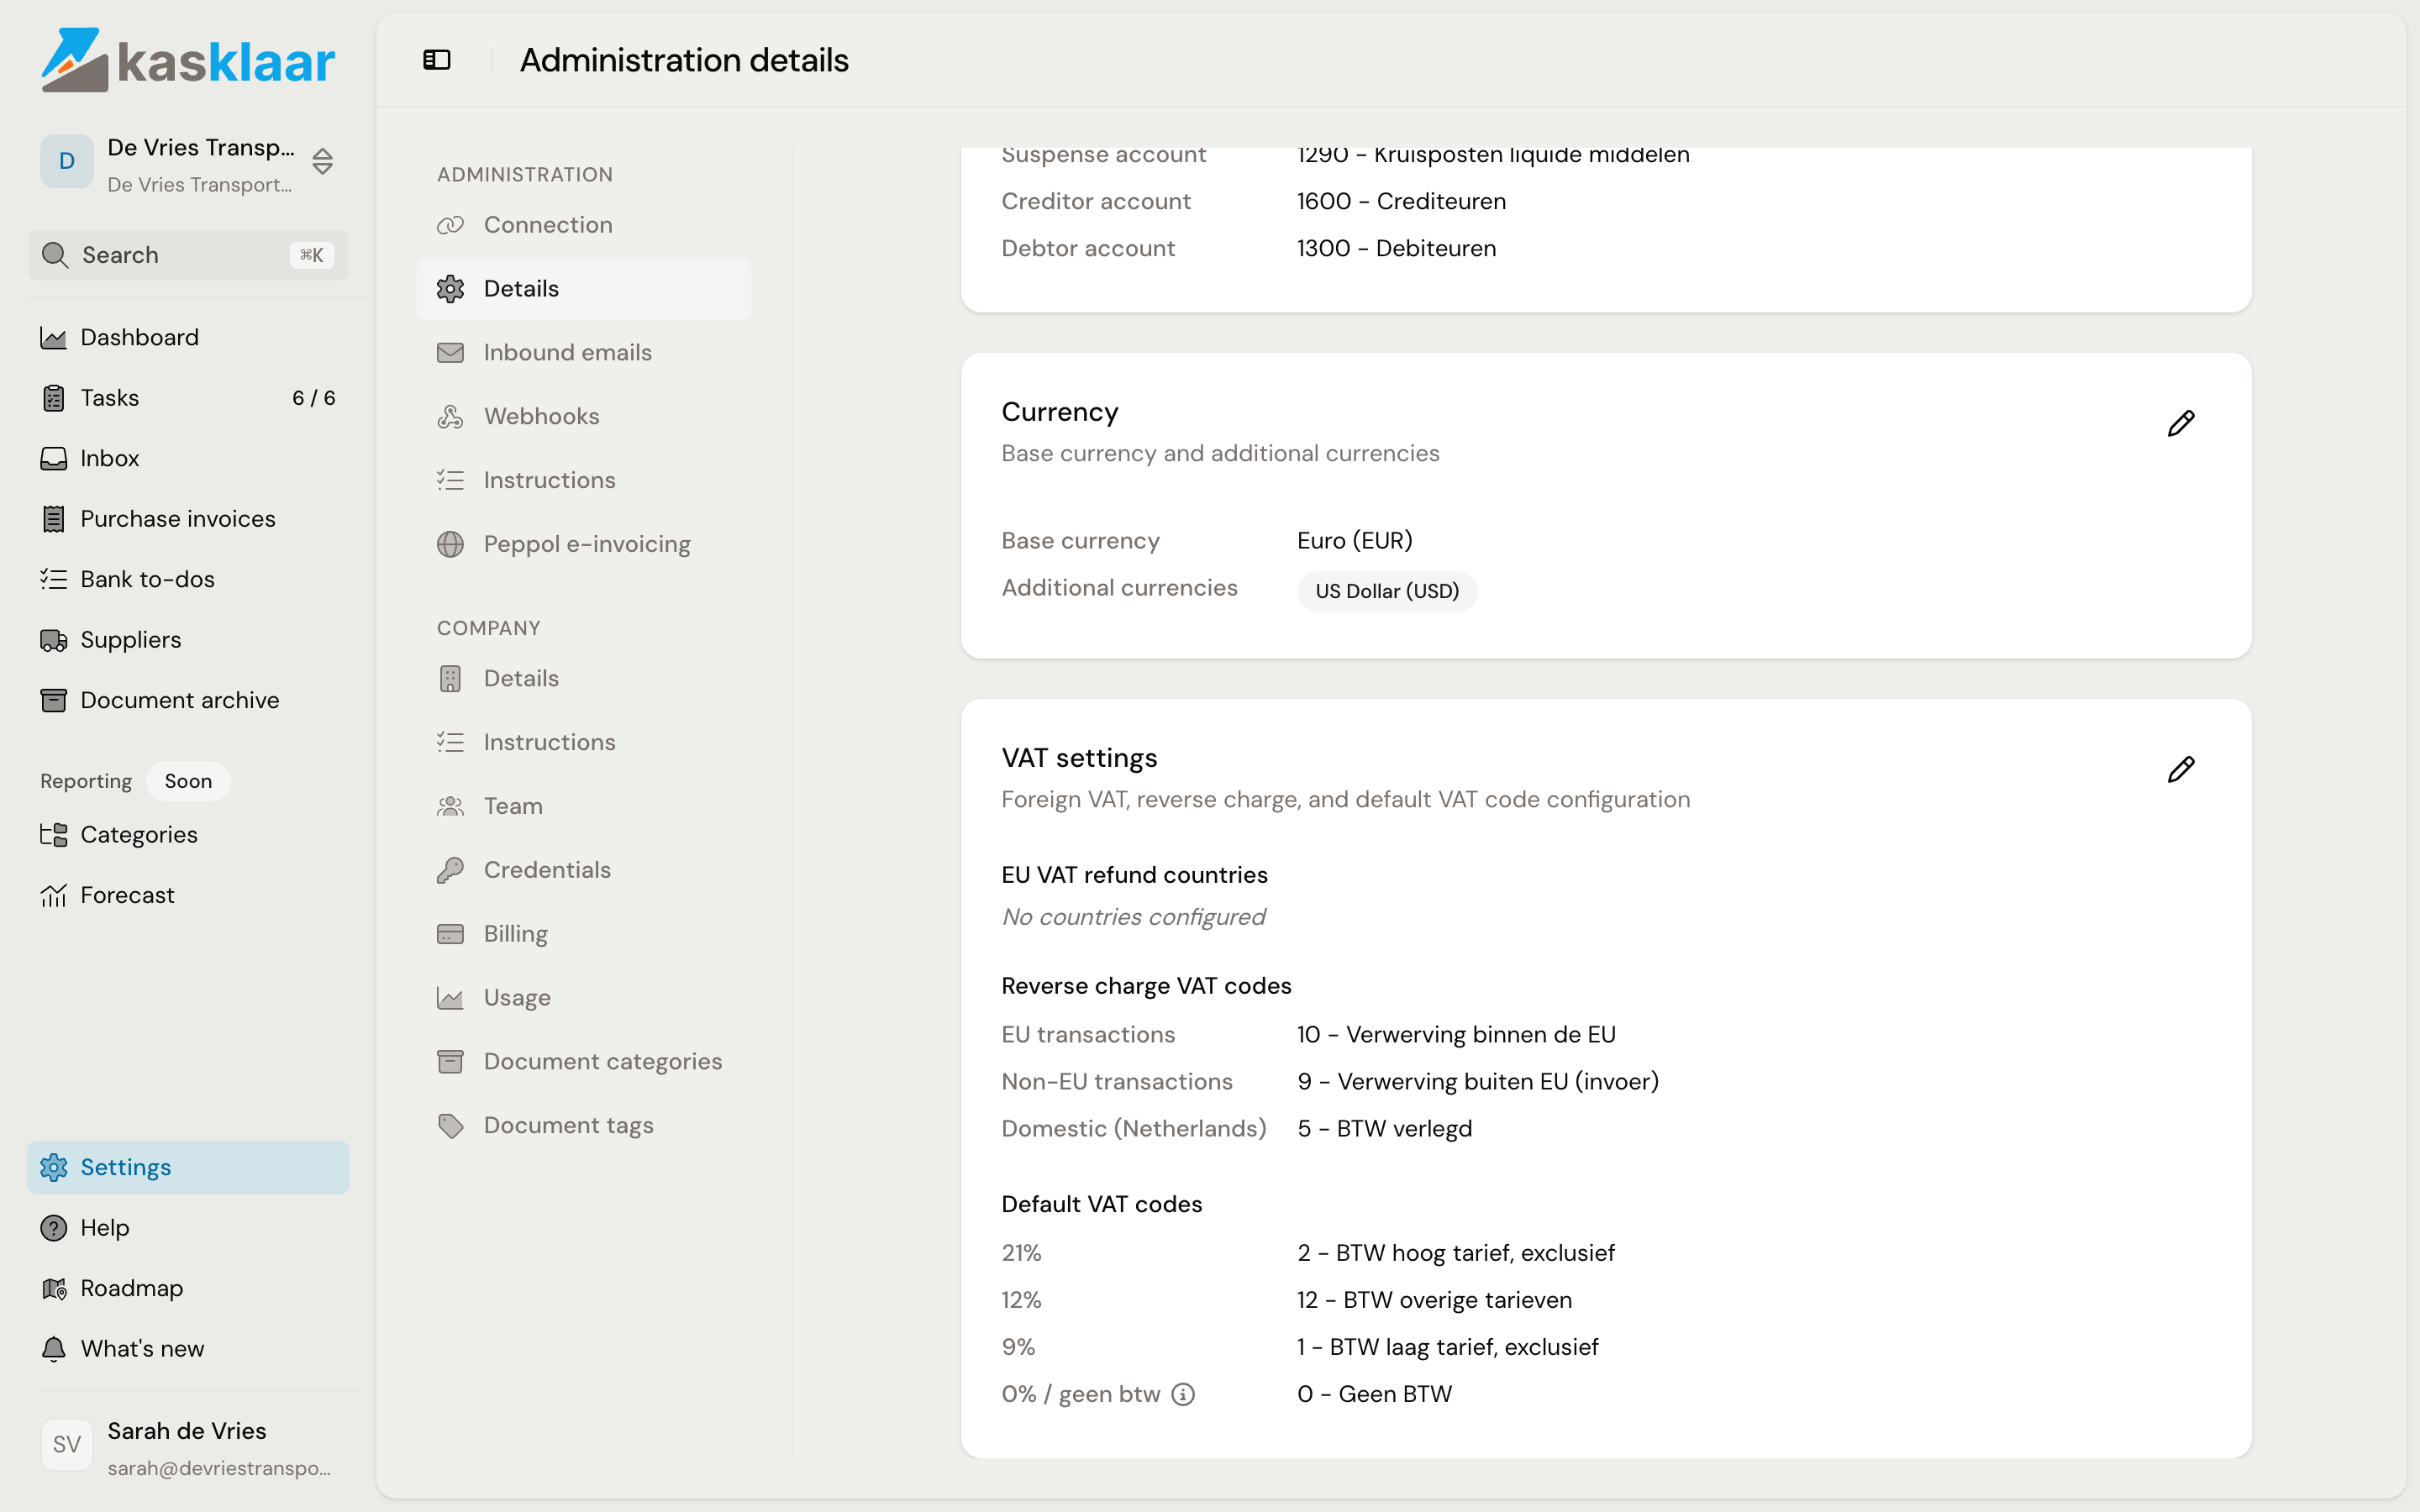Click the Search field
Viewport: 2420px width, 1512px height.
click(188, 255)
